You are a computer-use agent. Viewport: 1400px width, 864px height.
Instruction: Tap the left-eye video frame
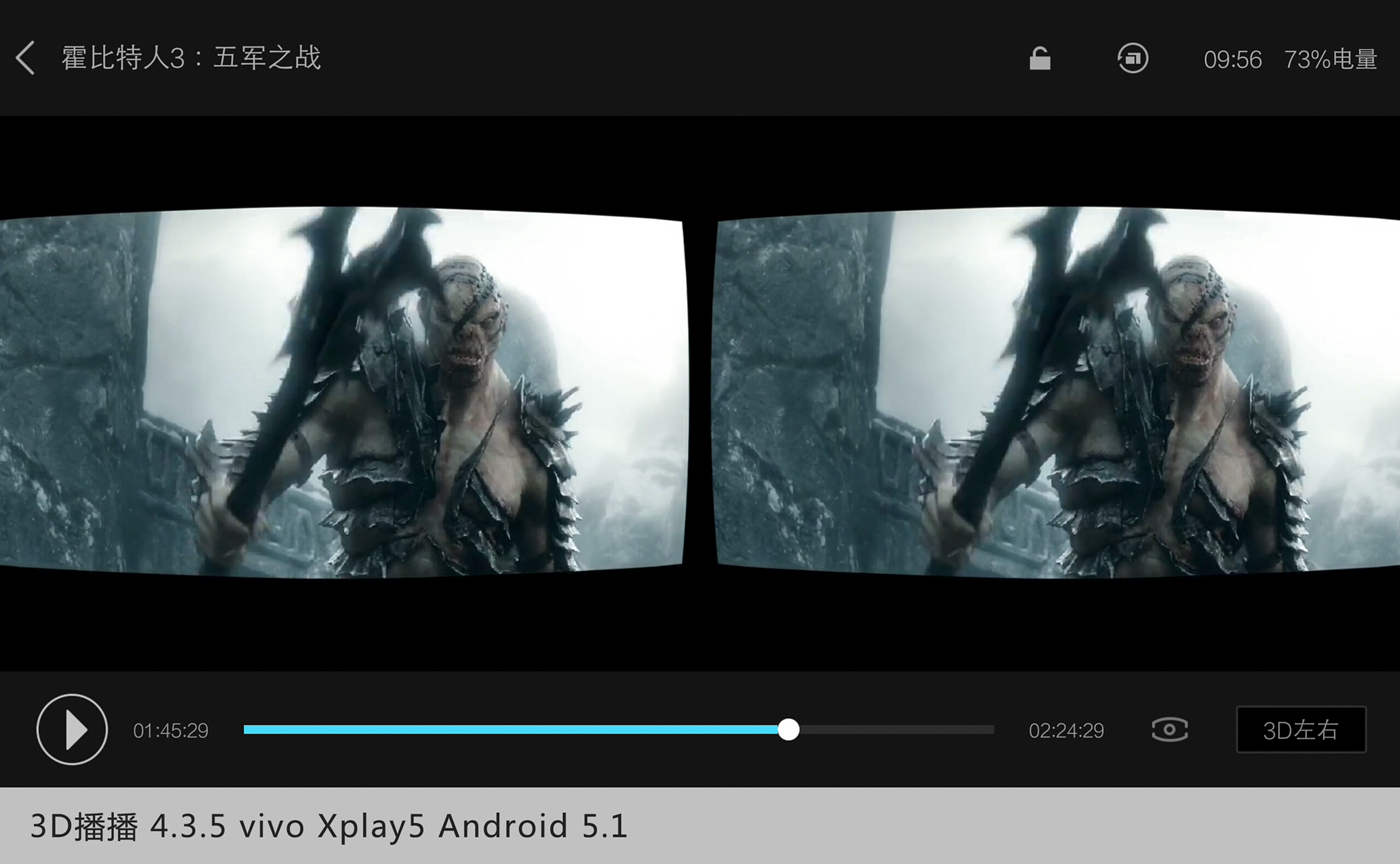(x=343, y=392)
